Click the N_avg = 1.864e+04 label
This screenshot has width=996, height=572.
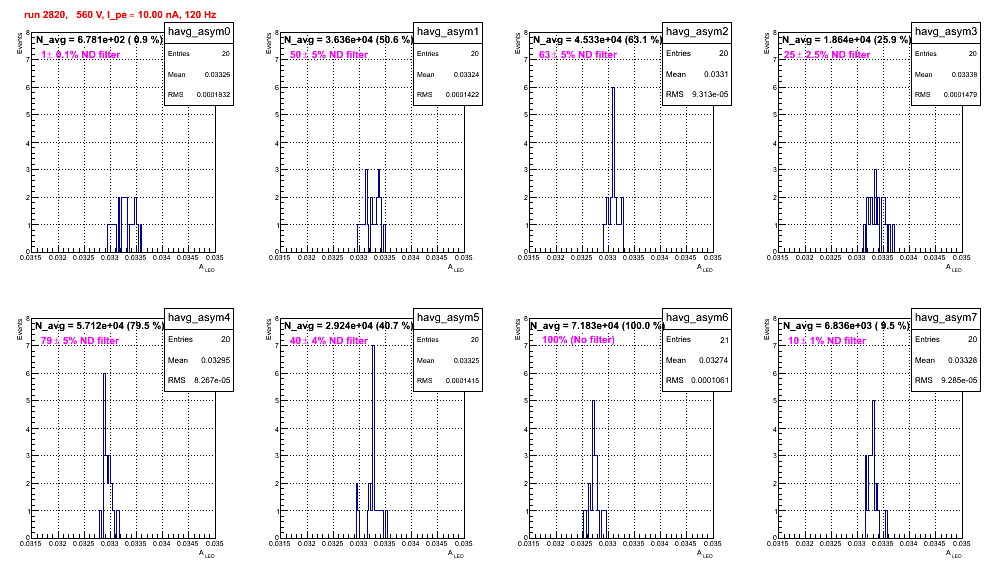tap(846, 40)
